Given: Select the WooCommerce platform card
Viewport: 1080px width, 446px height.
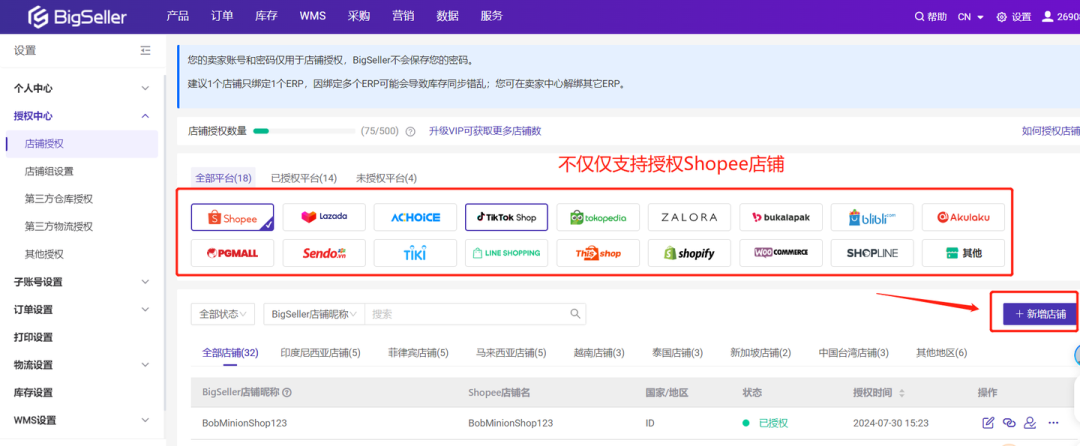Looking at the screenshot, I should point(781,253).
